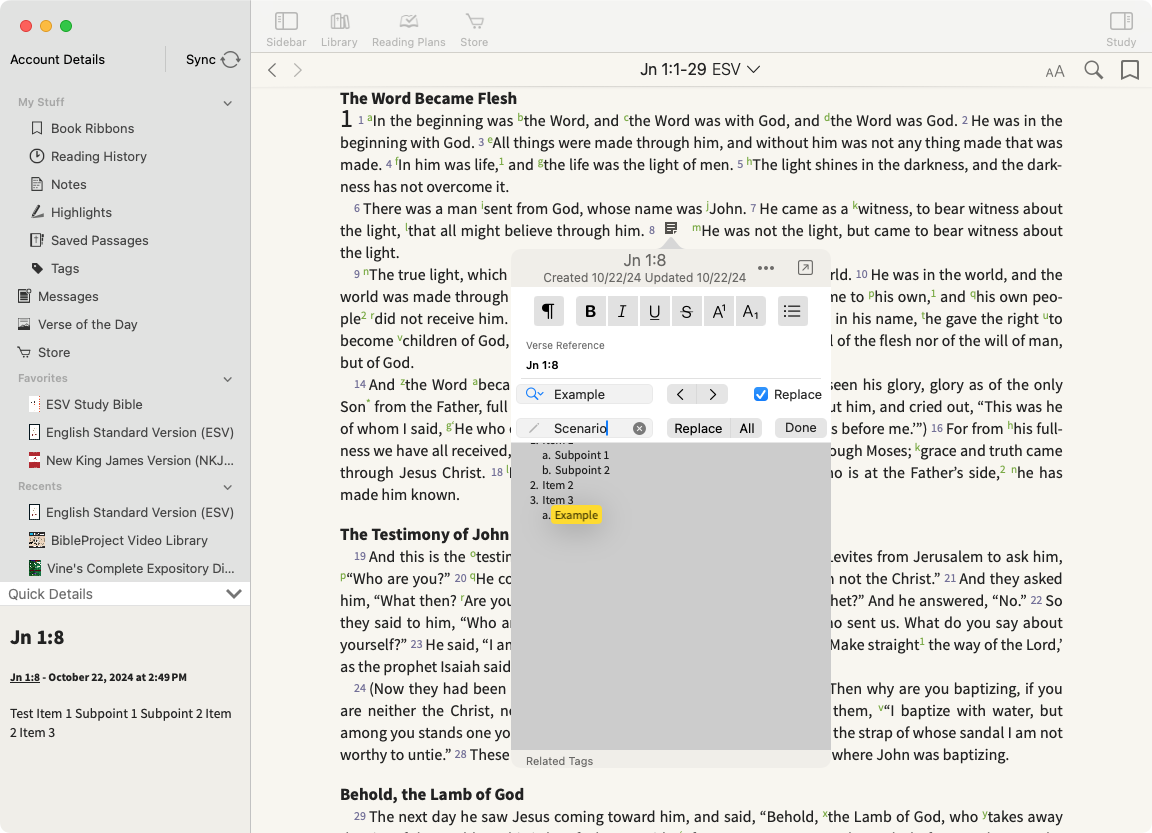Collapse the Favorites section
Viewport: 1152px width, 833px height.
(228, 379)
